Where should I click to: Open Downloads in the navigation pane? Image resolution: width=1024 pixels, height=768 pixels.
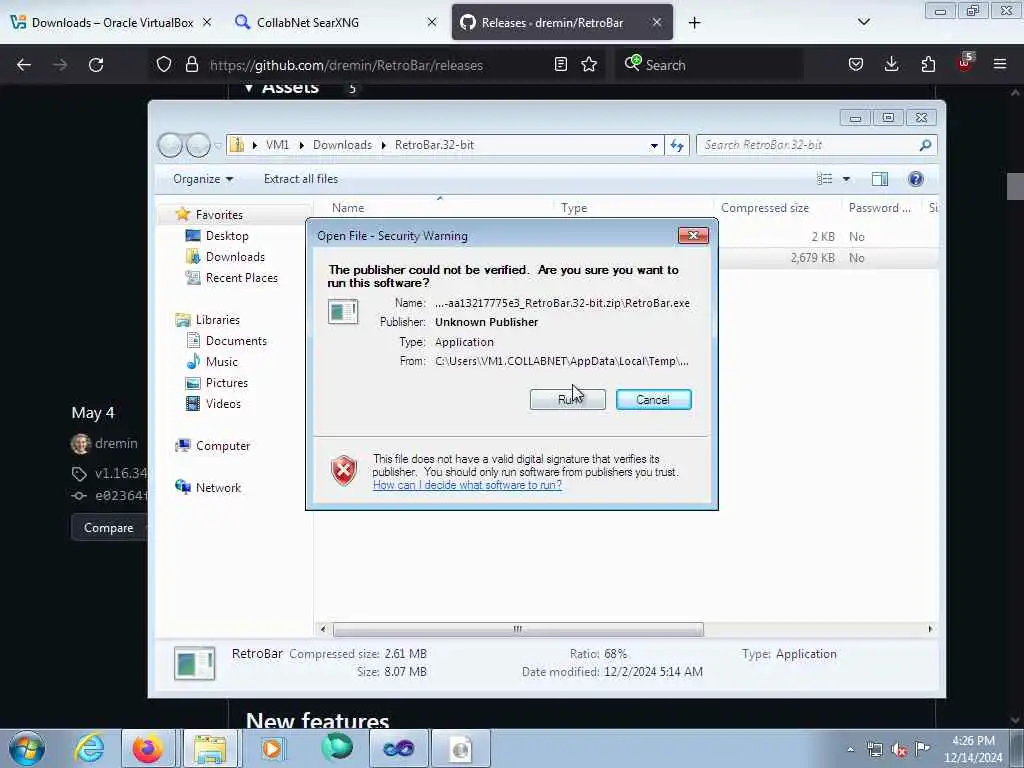pos(235,257)
